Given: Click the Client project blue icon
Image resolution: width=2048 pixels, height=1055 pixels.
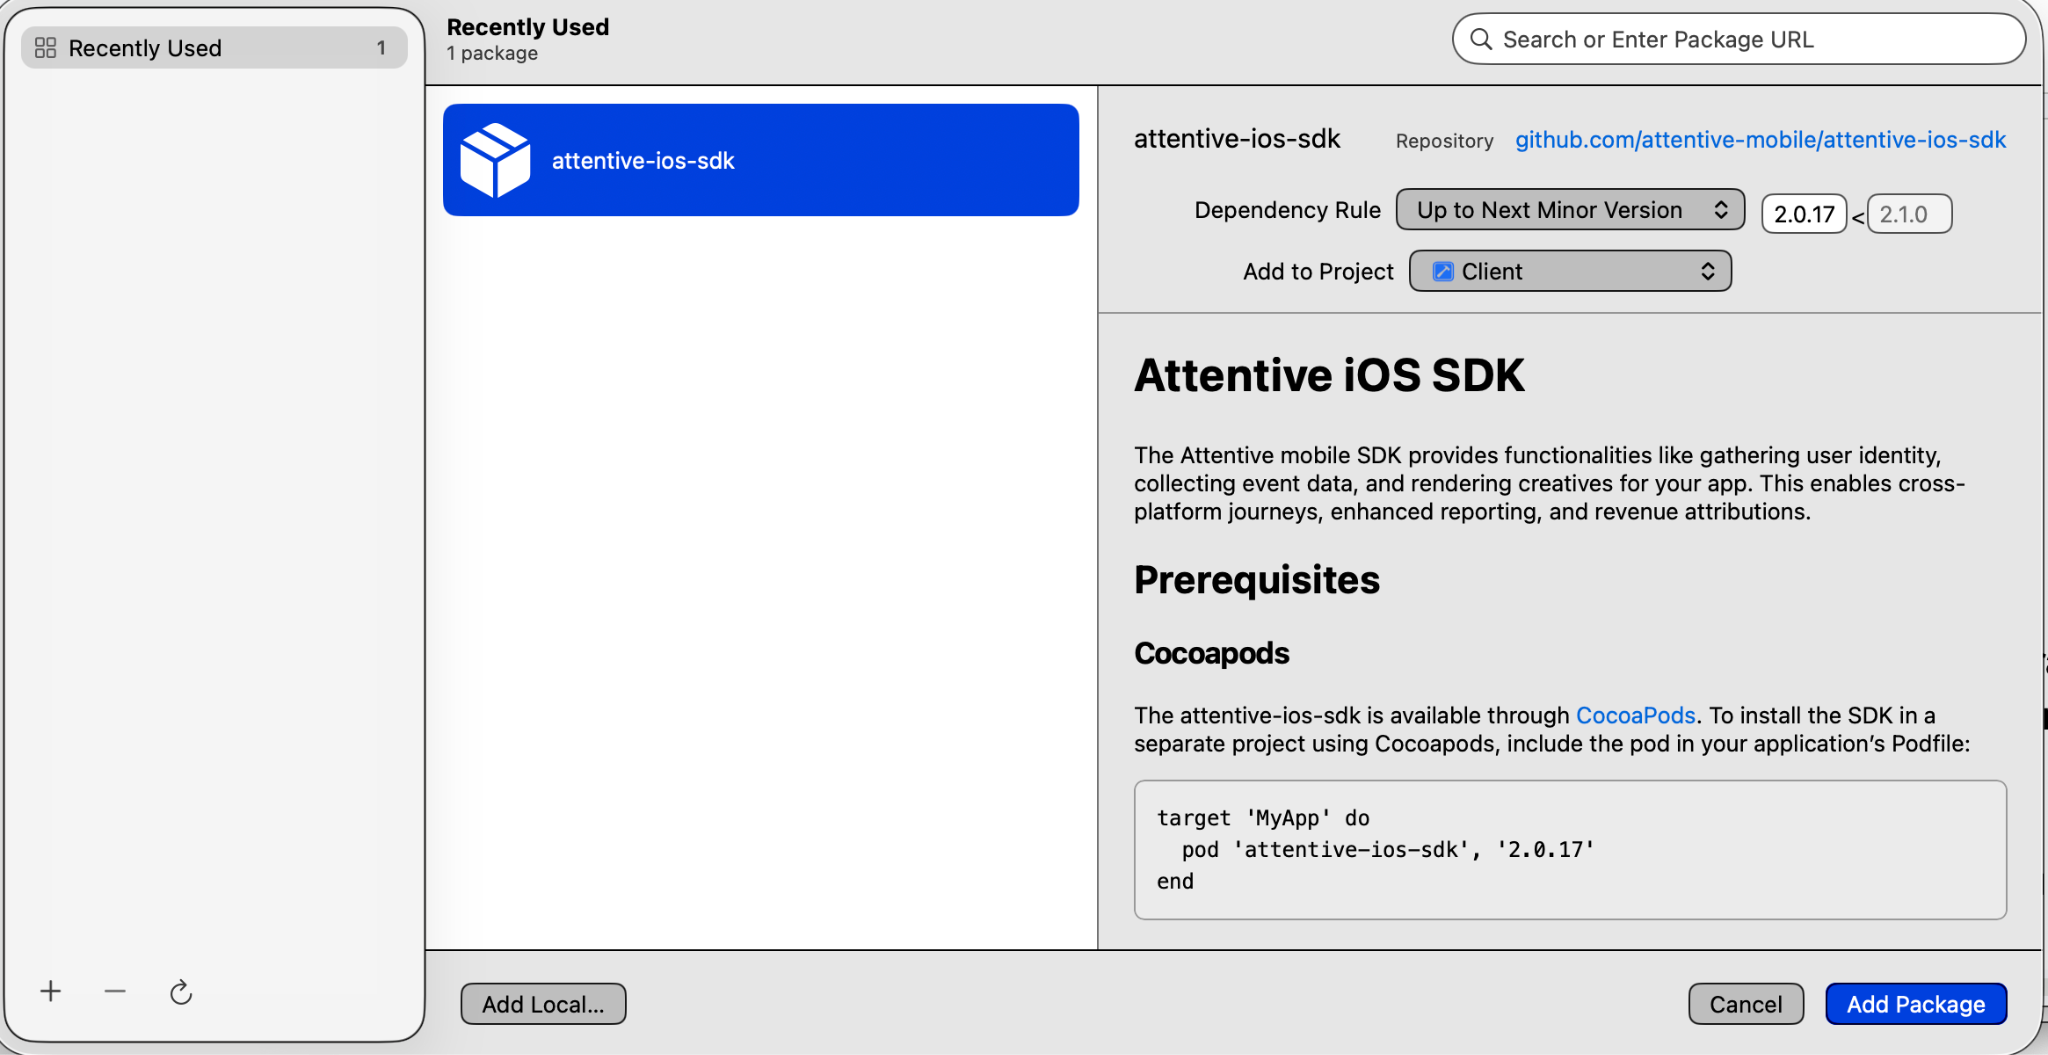Looking at the screenshot, I should 1443,271.
